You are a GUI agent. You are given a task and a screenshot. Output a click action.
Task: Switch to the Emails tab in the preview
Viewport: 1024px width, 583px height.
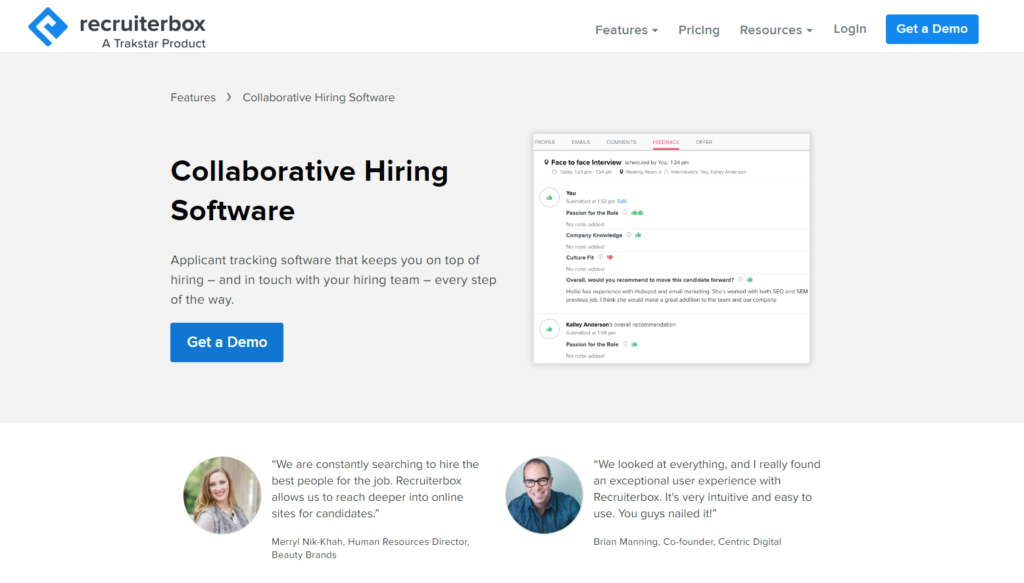pos(581,142)
